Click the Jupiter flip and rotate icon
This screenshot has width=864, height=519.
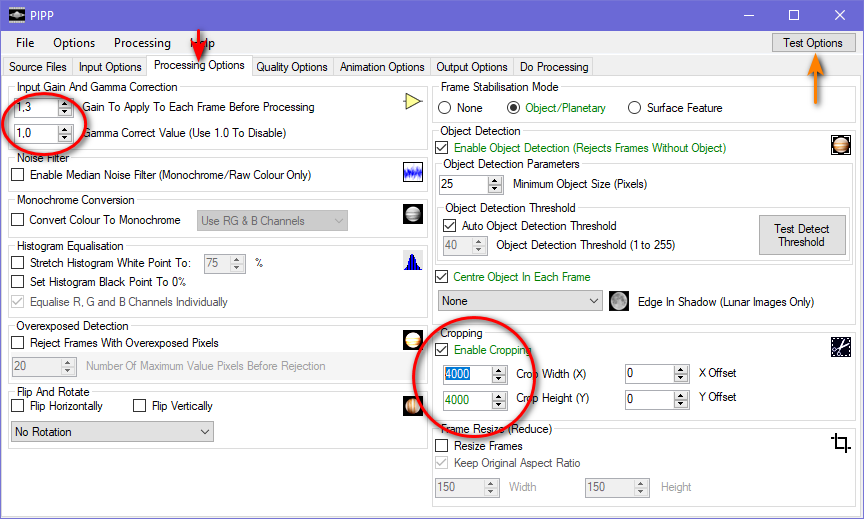[413, 405]
